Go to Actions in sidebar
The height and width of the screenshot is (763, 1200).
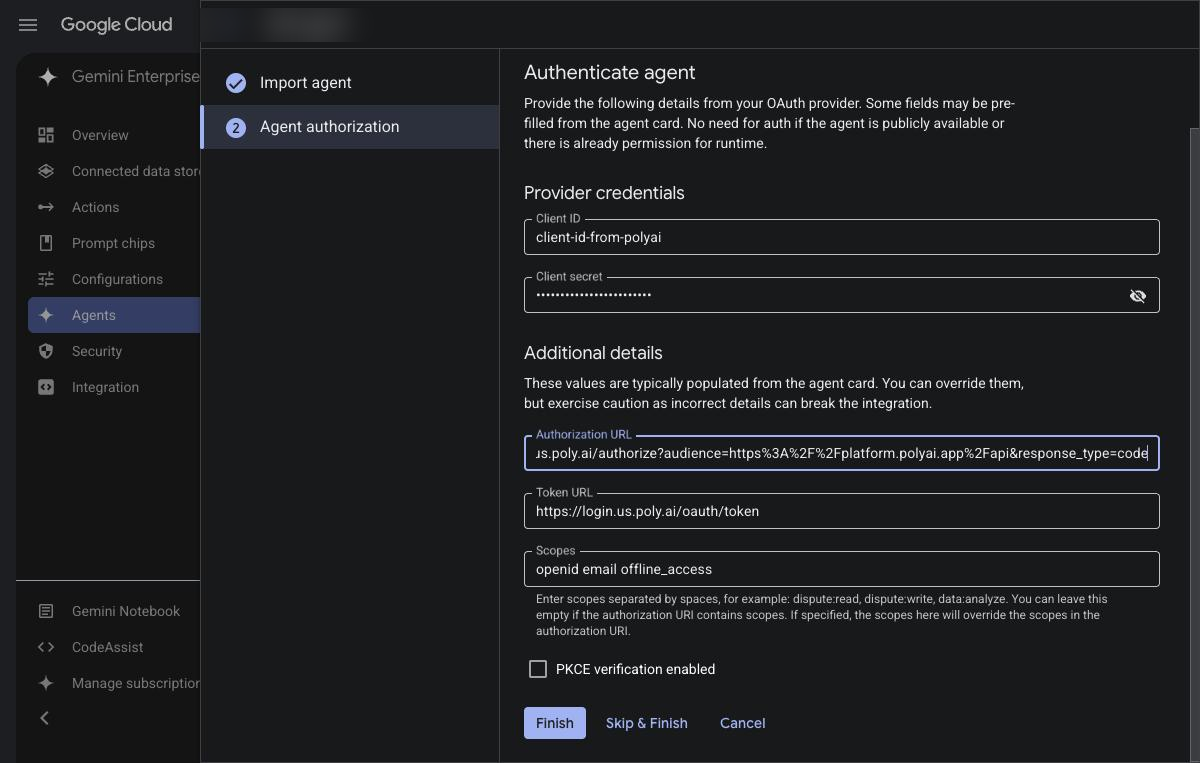(x=114, y=207)
